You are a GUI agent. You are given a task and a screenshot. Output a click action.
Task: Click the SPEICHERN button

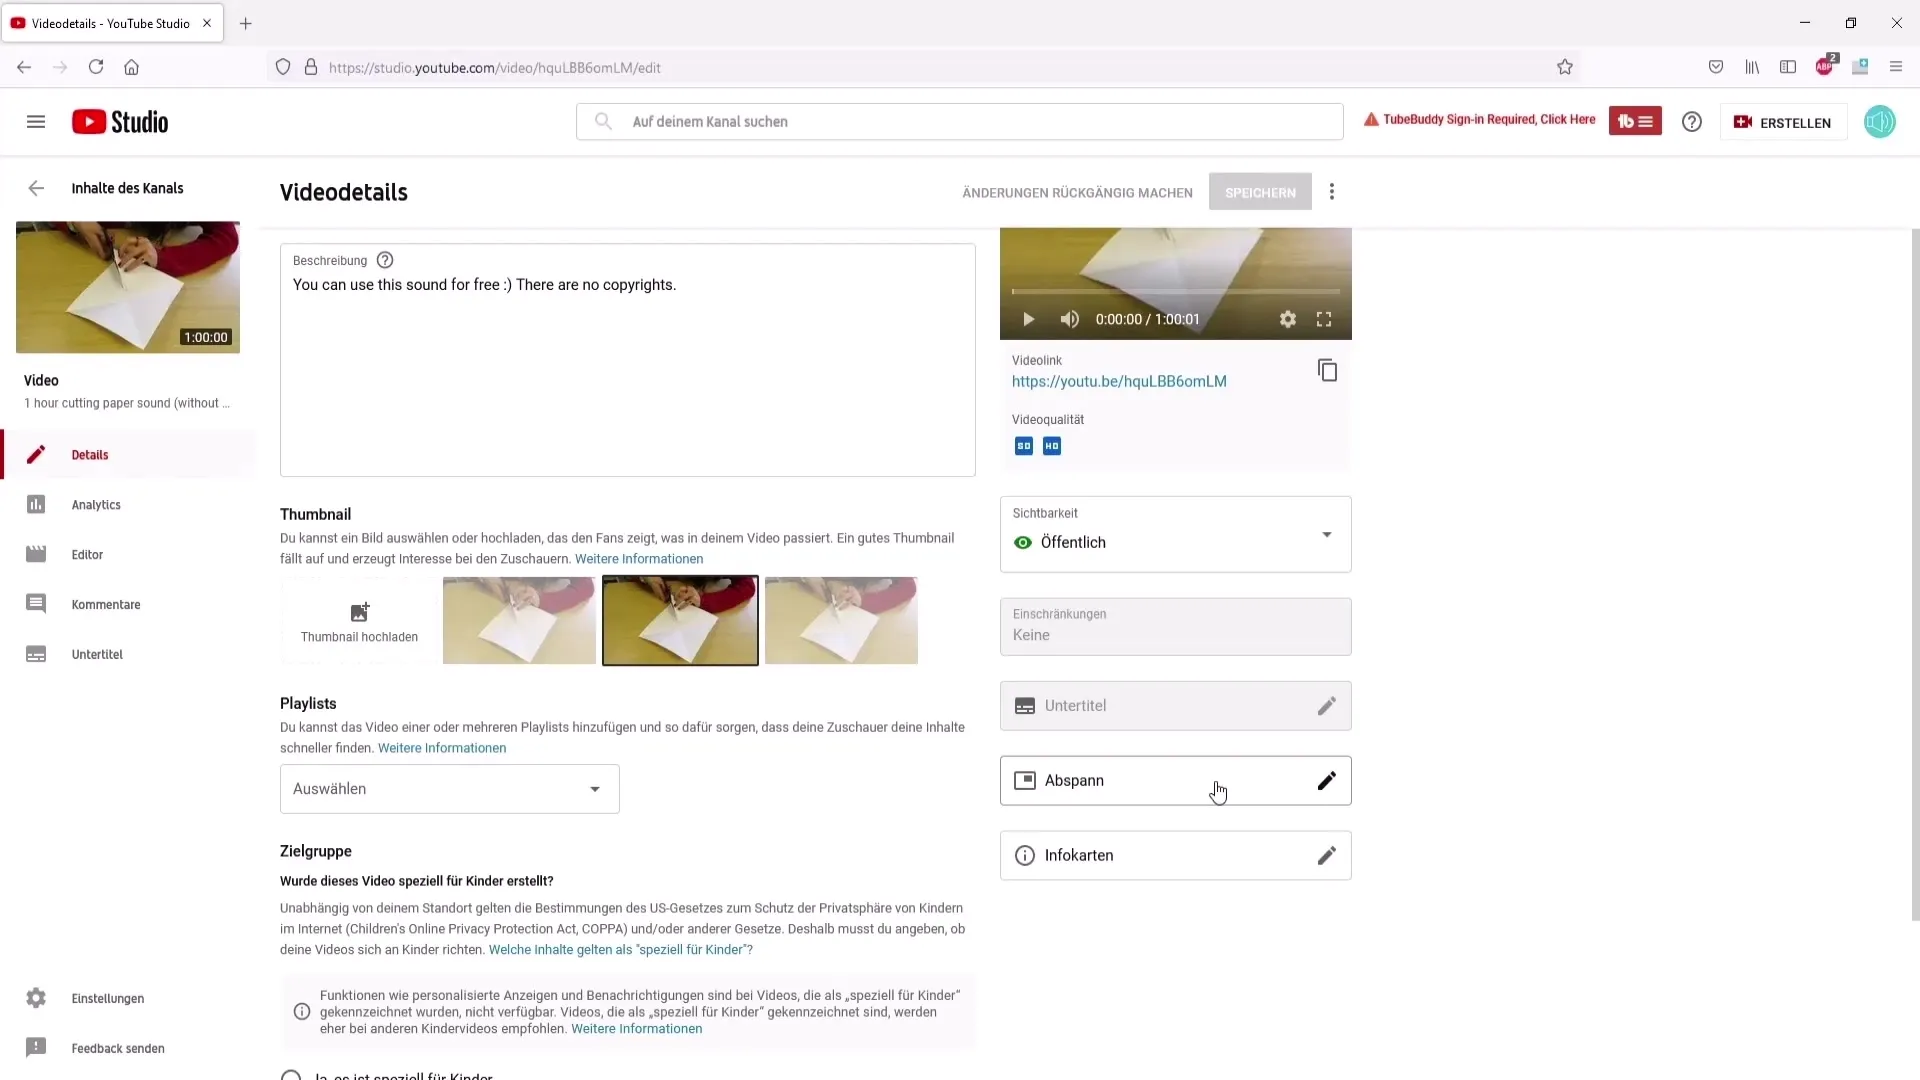[1261, 191]
